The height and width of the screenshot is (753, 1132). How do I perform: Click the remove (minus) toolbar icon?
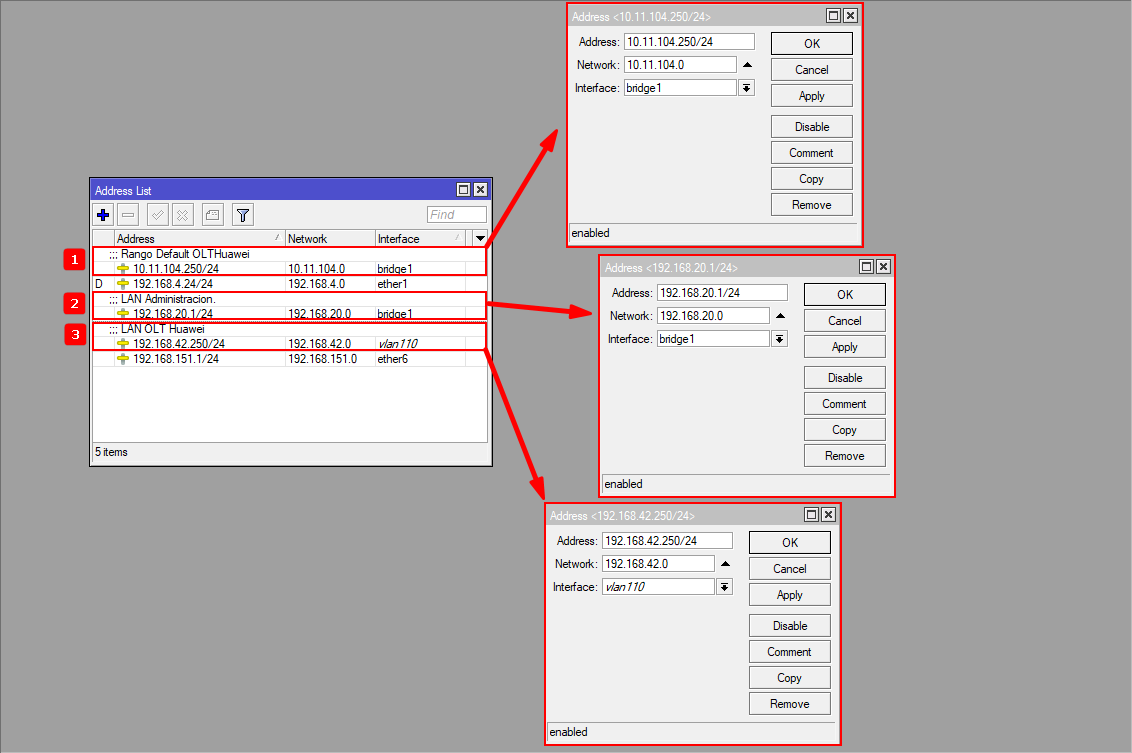pyautogui.click(x=128, y=215)
